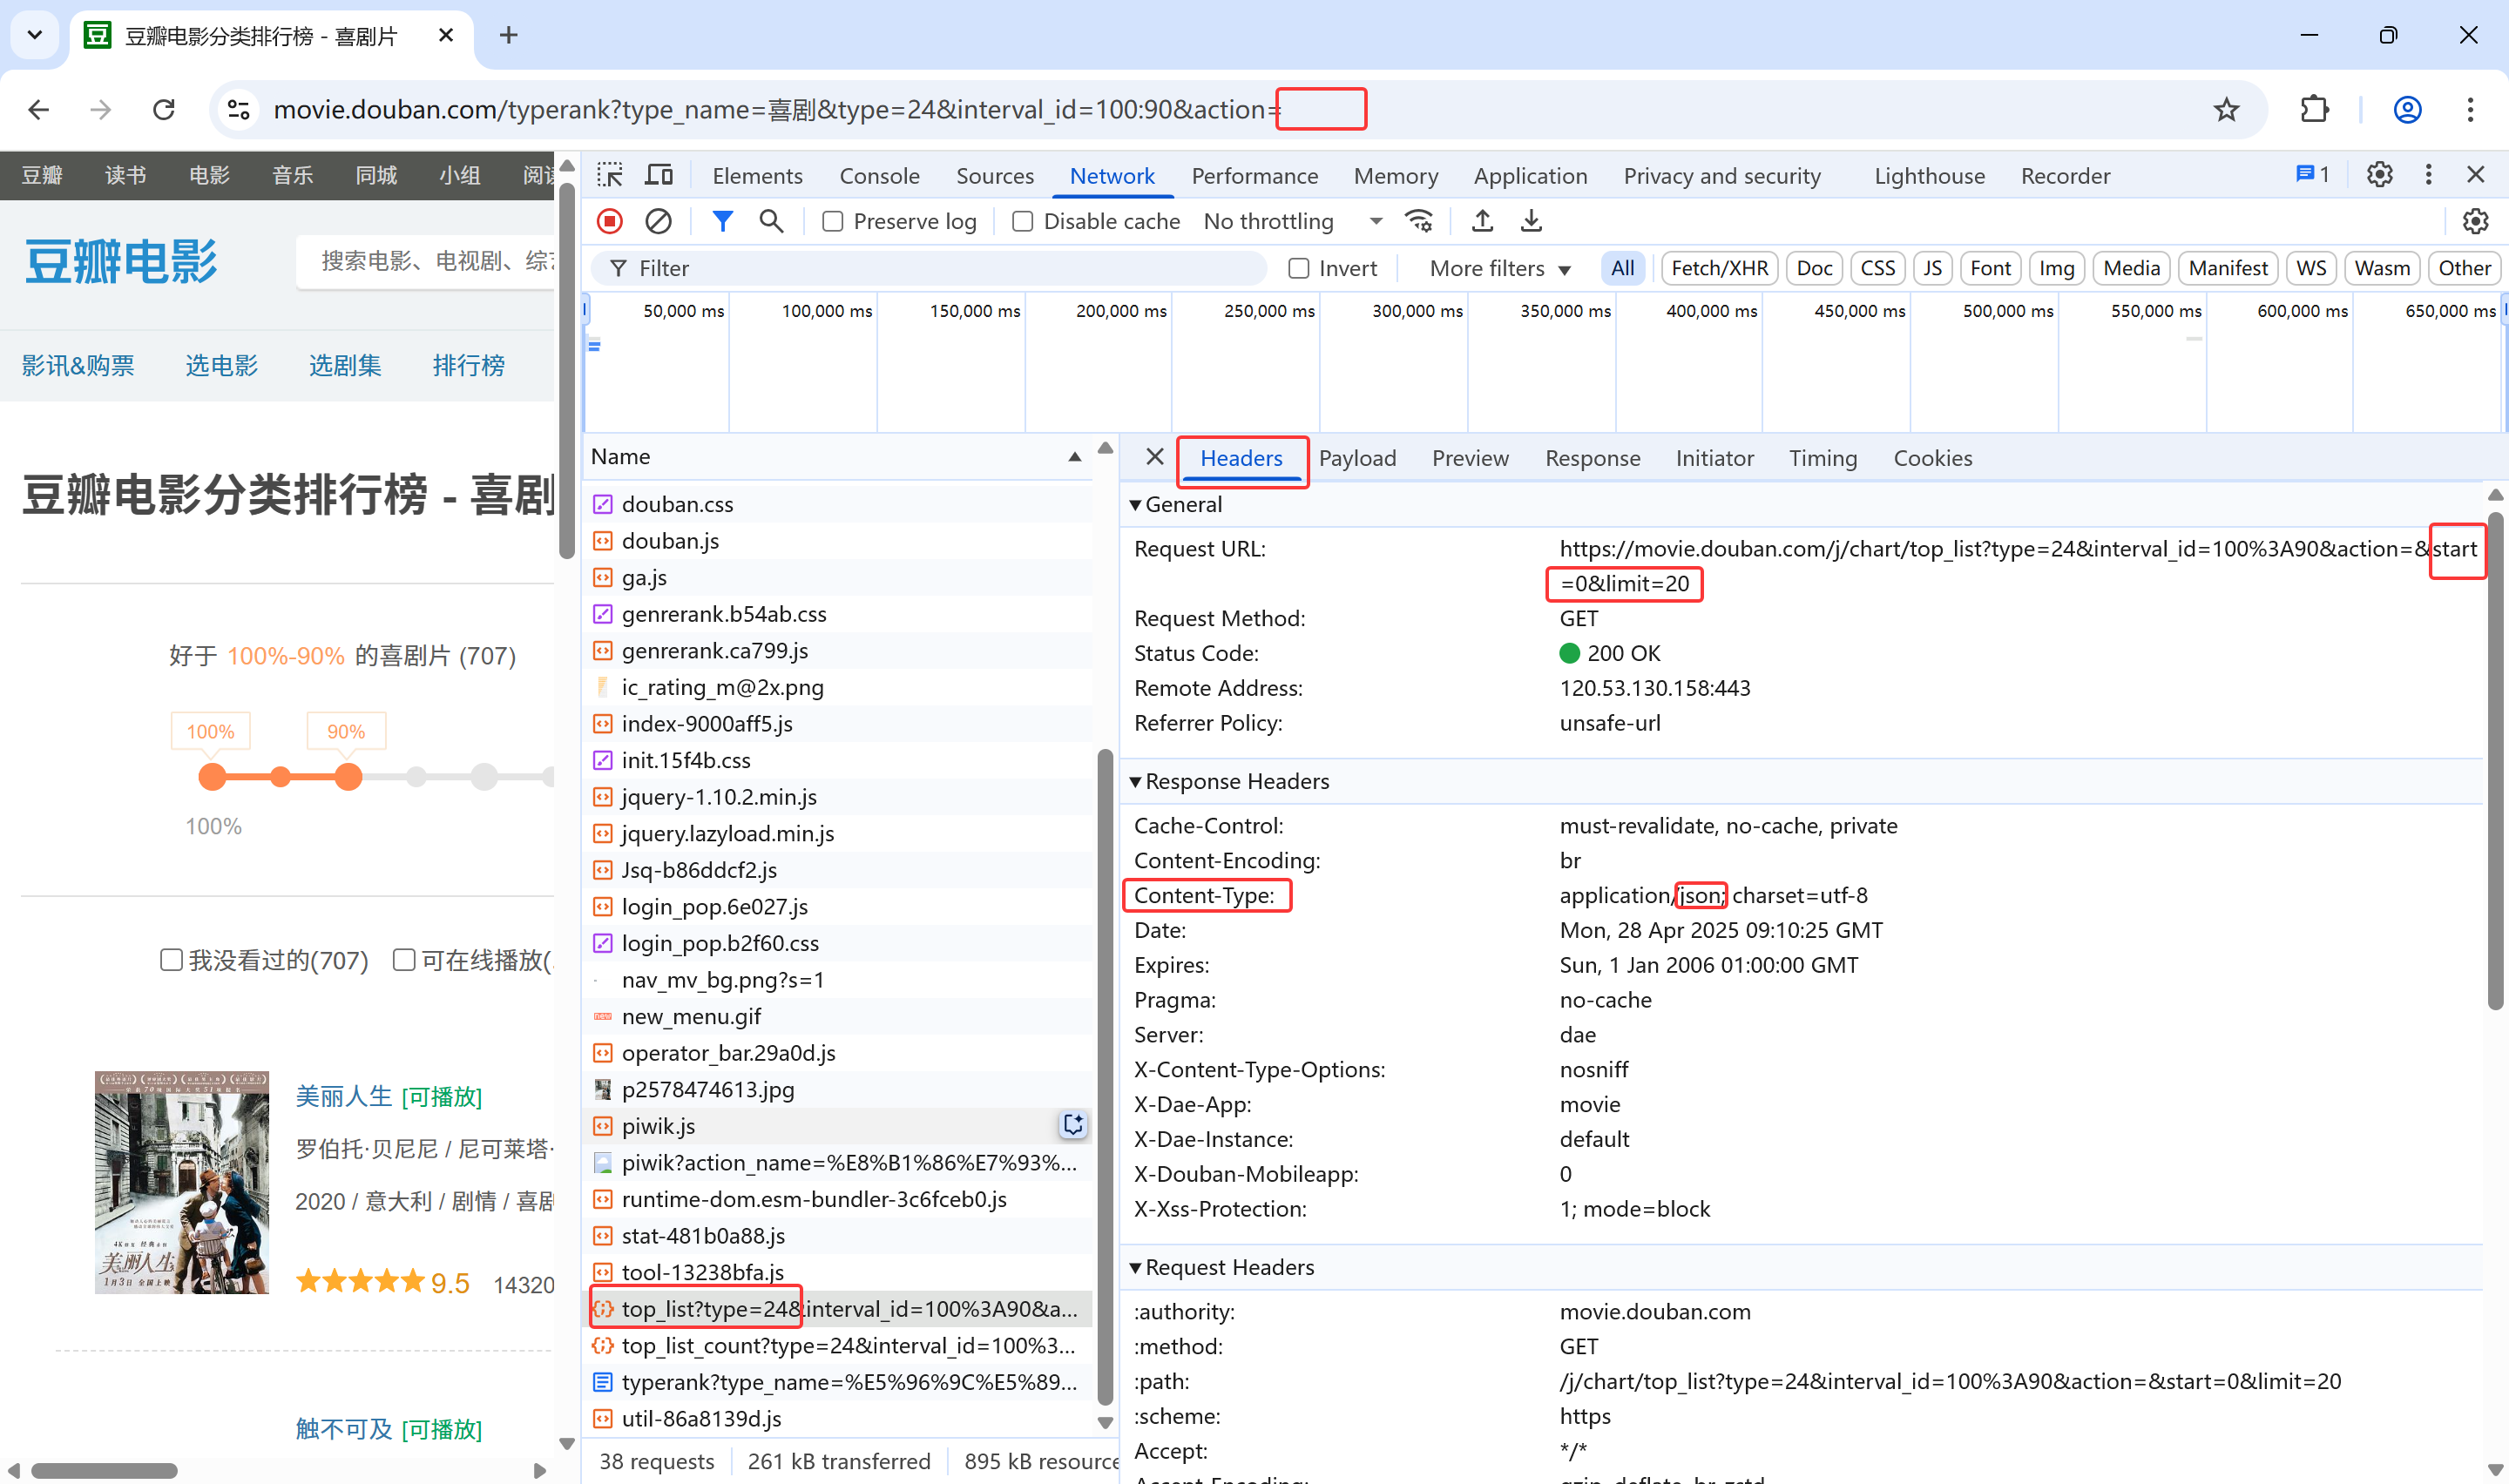This screenshot has height=1484, width=2509.
Task: Collapse the Response Headers section
Action: (1236, 781)
